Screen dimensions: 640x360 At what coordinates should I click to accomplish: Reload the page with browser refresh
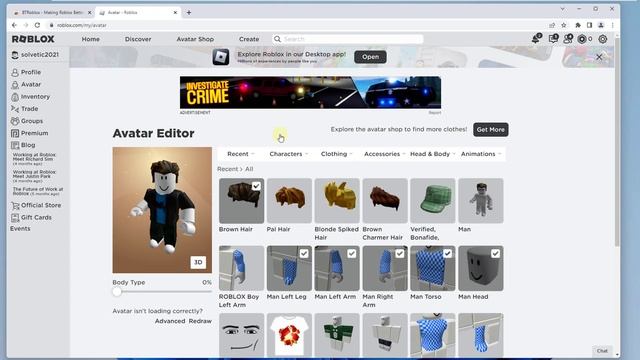point(38,25)
